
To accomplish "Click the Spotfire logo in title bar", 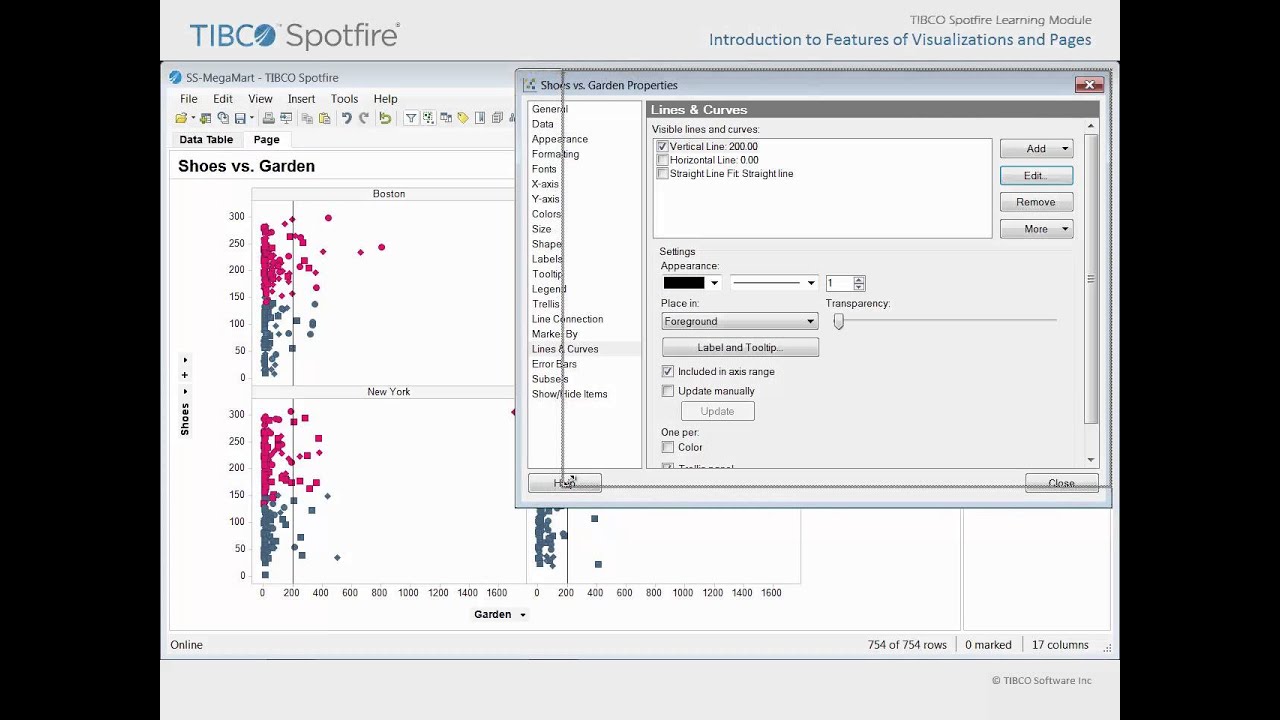I will tap(175, 77).
